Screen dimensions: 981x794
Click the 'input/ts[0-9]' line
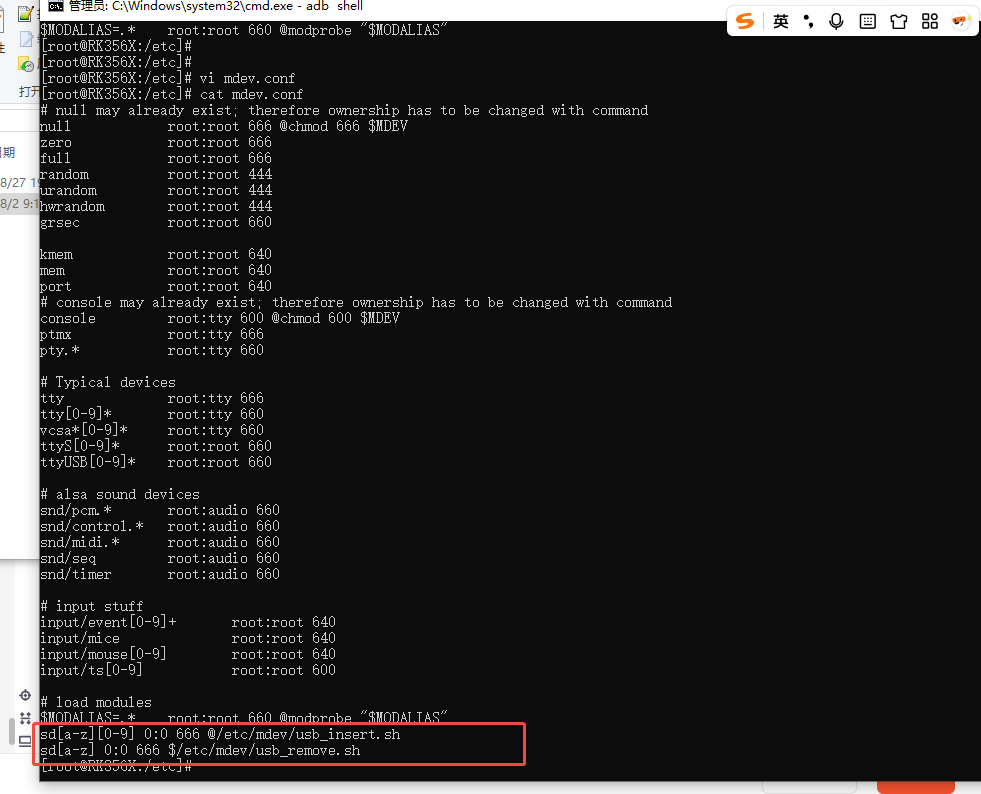(x=188, y=670)
